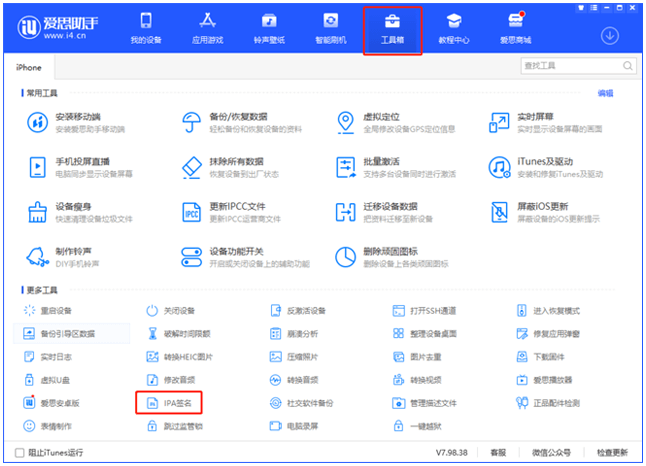Open the IPA签名 signing tool
Image resolution: width=646 pixels, height=466 pixels.
coord(170,402)
